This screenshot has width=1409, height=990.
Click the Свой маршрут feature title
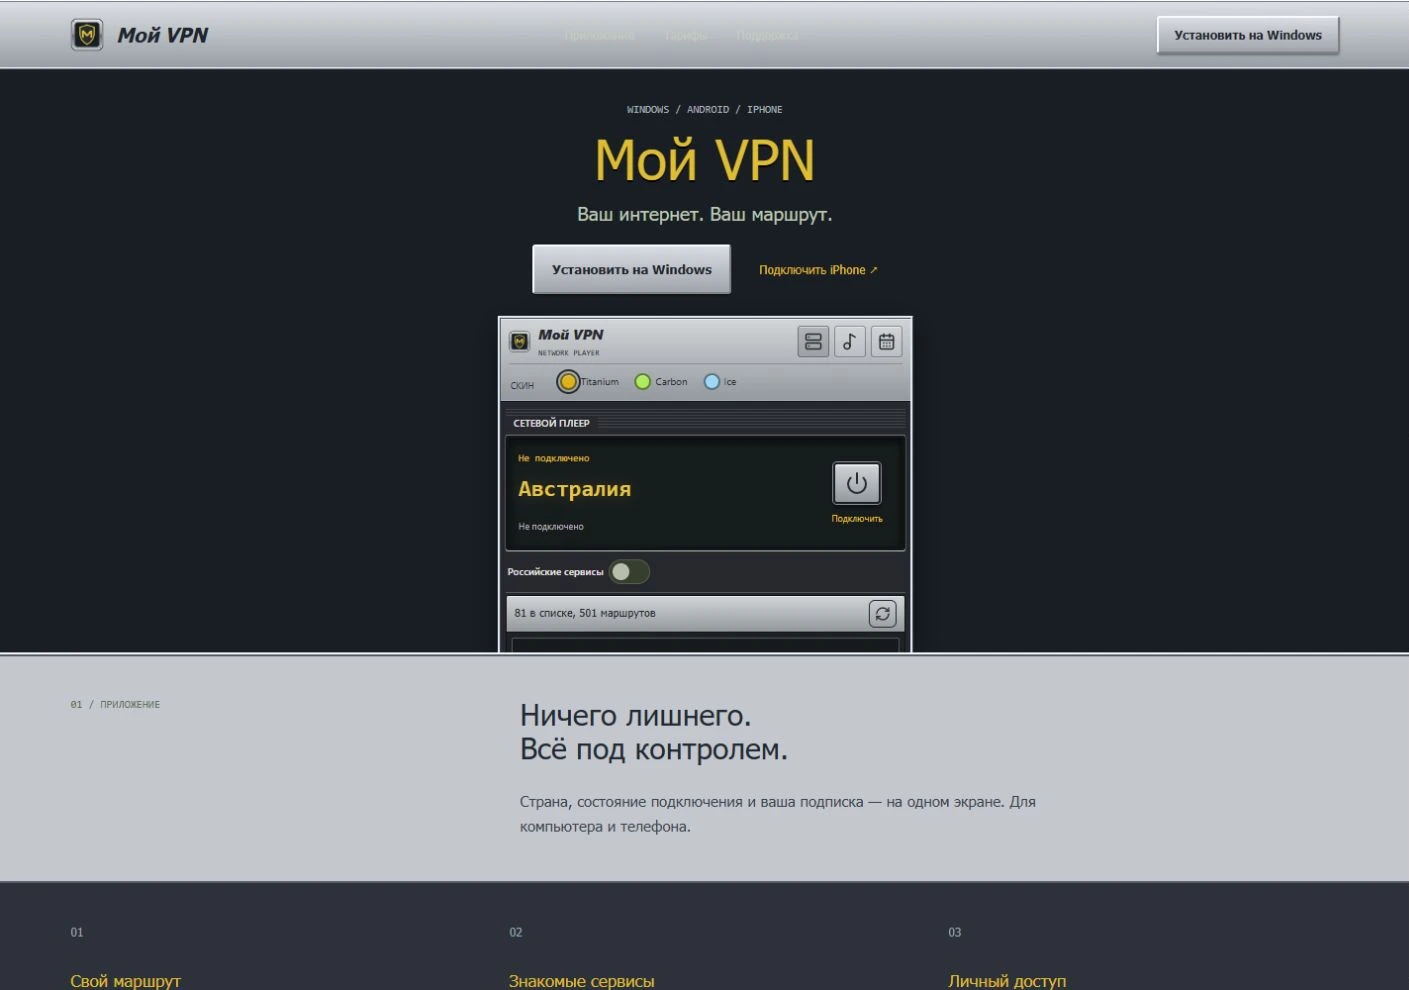click(125, 981)
